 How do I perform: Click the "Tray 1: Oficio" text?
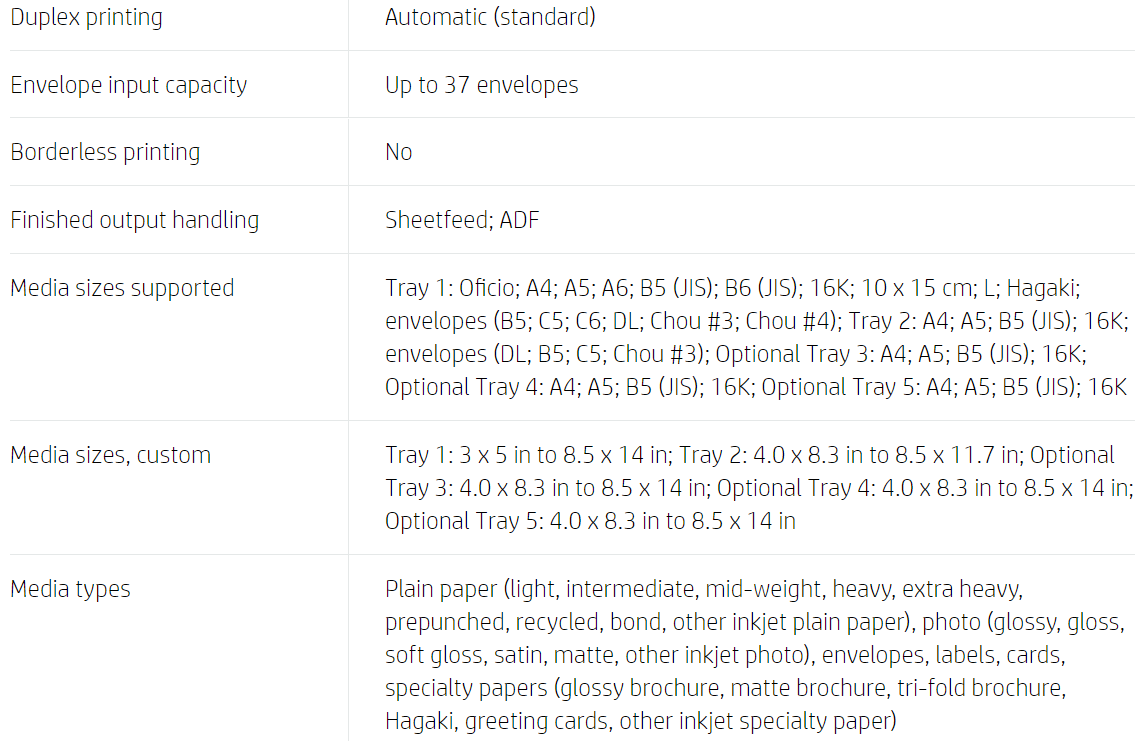pos(448,288)
